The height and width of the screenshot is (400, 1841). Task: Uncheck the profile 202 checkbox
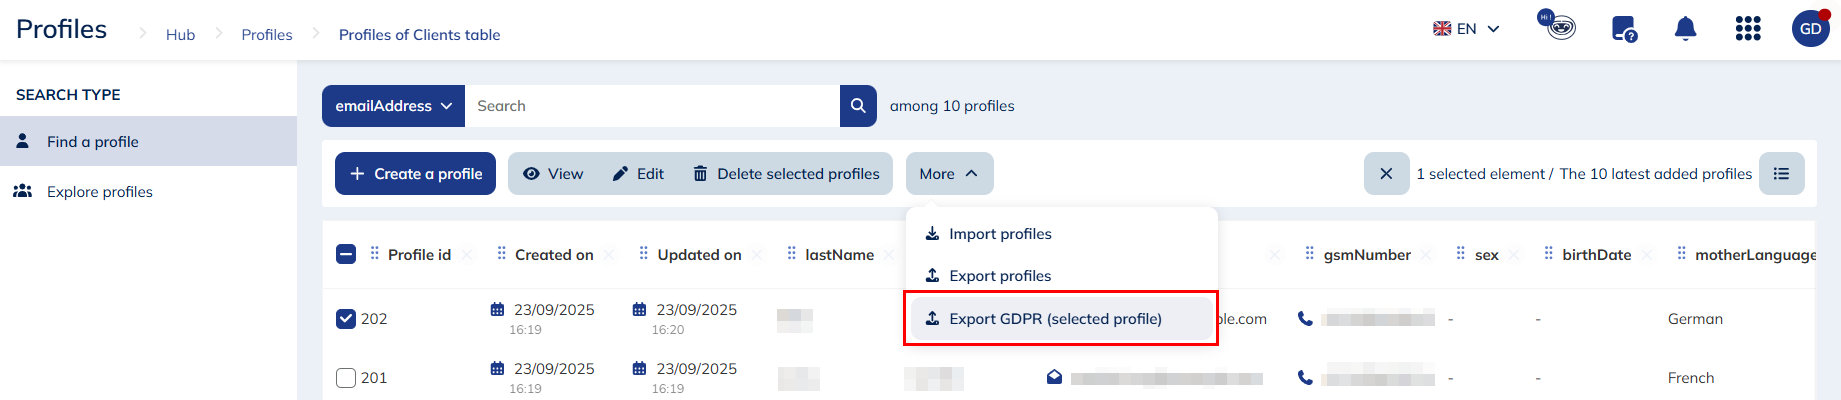click(346, 319)
